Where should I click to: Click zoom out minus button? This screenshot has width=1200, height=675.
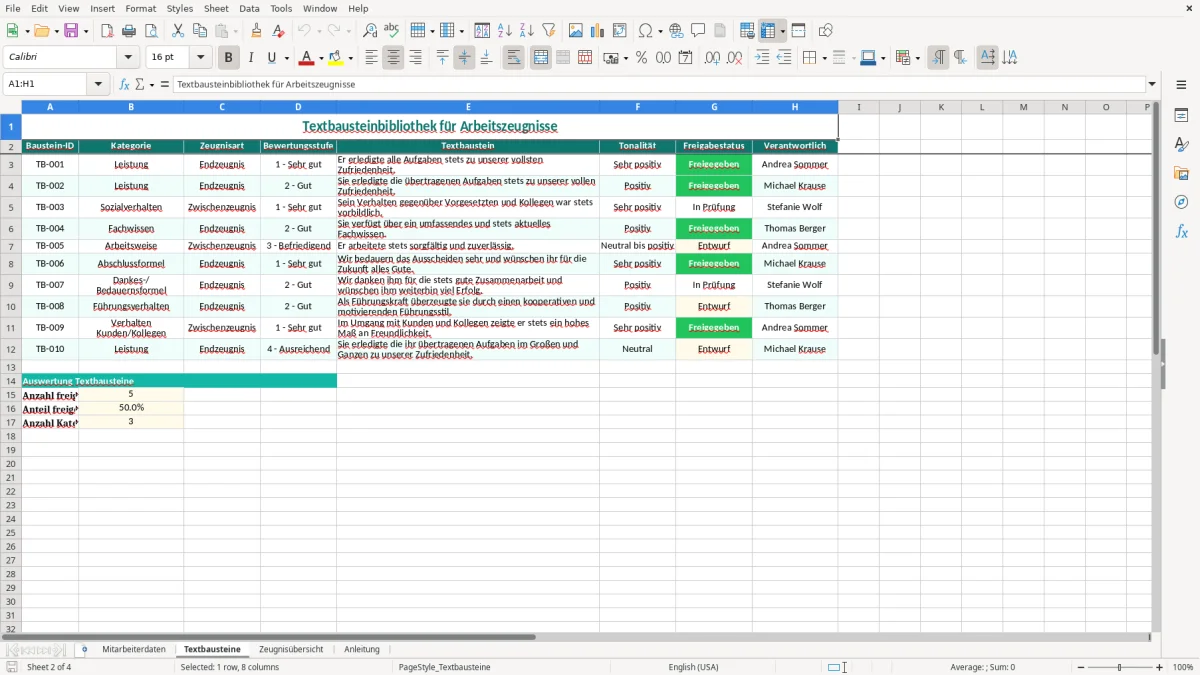1080,667
